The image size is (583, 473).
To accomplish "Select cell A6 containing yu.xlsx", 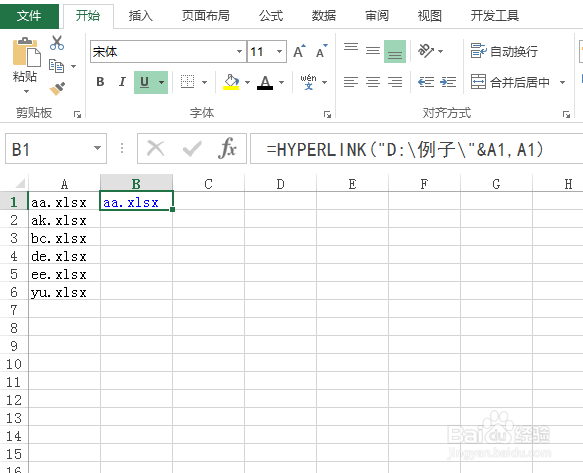I will [x=64, y=292].
